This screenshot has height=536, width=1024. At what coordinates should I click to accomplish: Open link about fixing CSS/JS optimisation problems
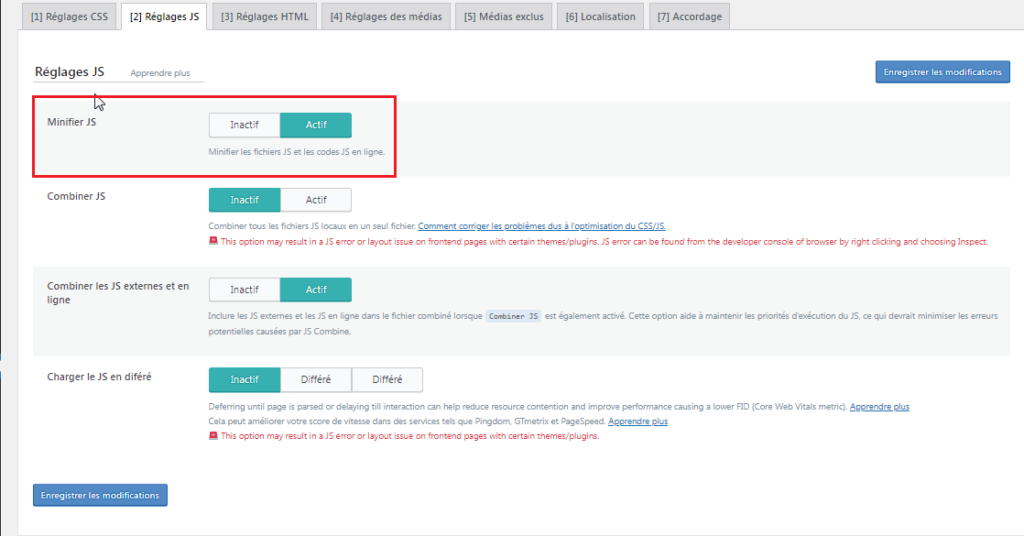[541, 226]
